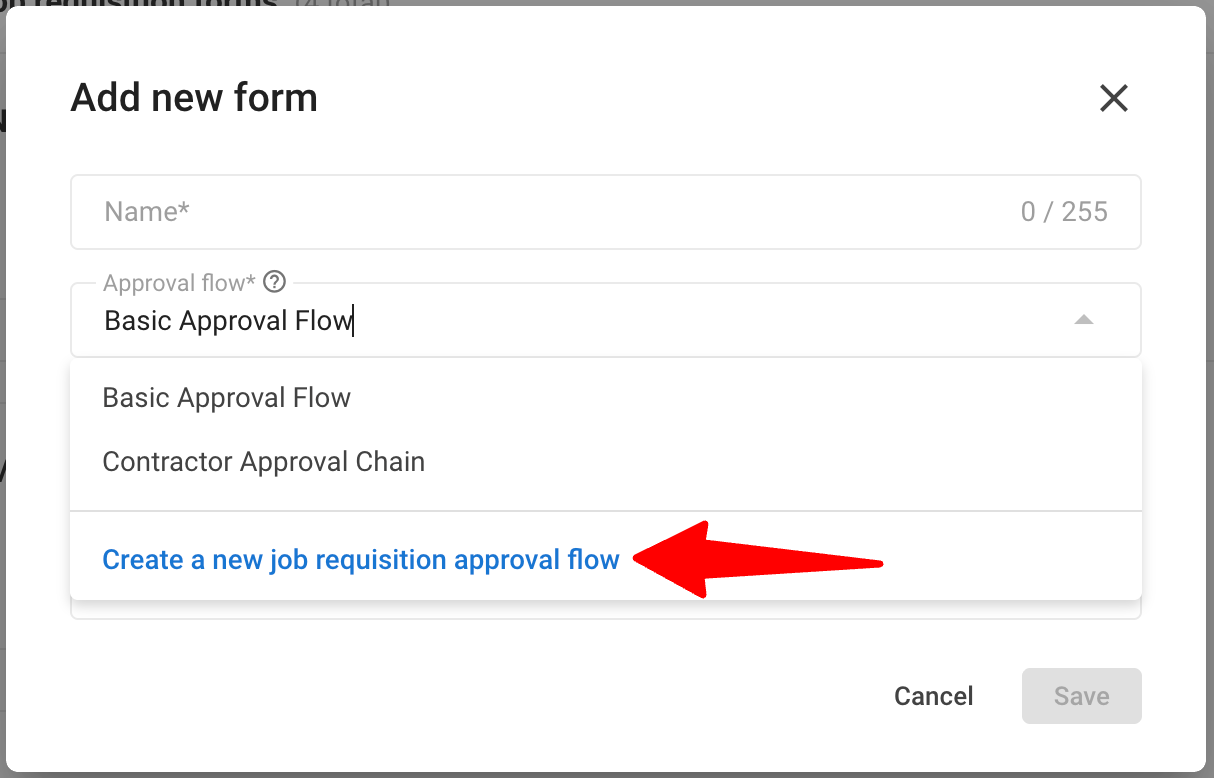Click the Name* placeholder text
The width and height of the screenshot is (1214, 778).
(x=147, y=212)
